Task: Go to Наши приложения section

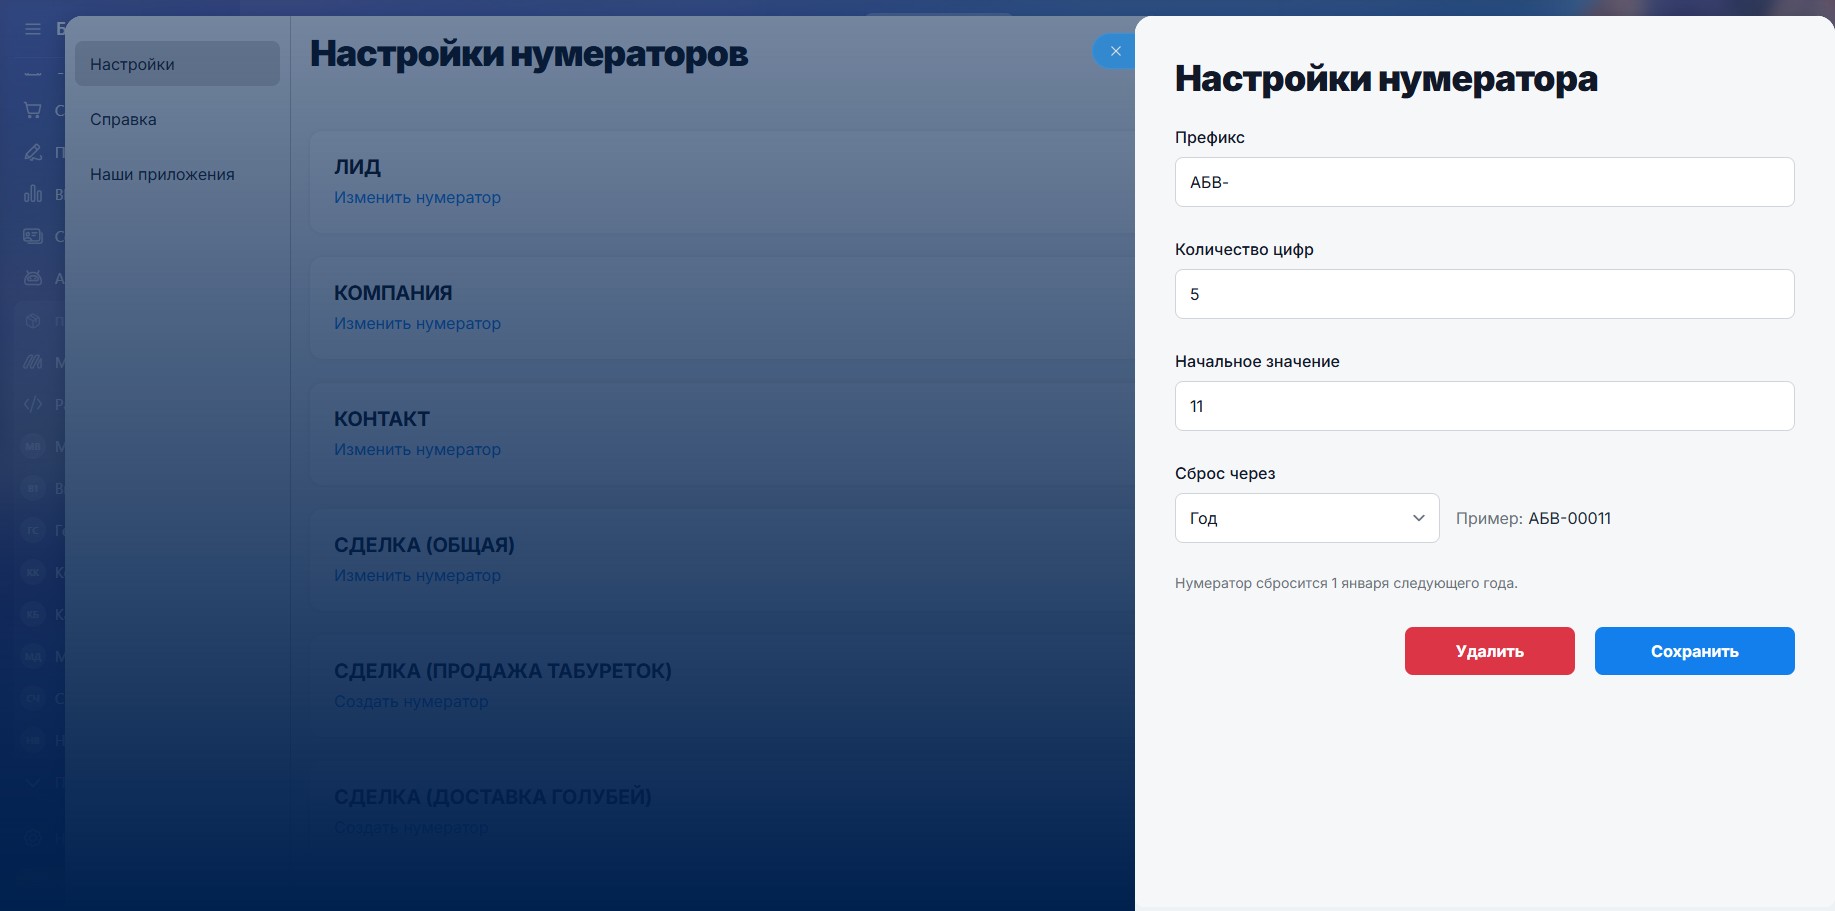Action: 162,174
